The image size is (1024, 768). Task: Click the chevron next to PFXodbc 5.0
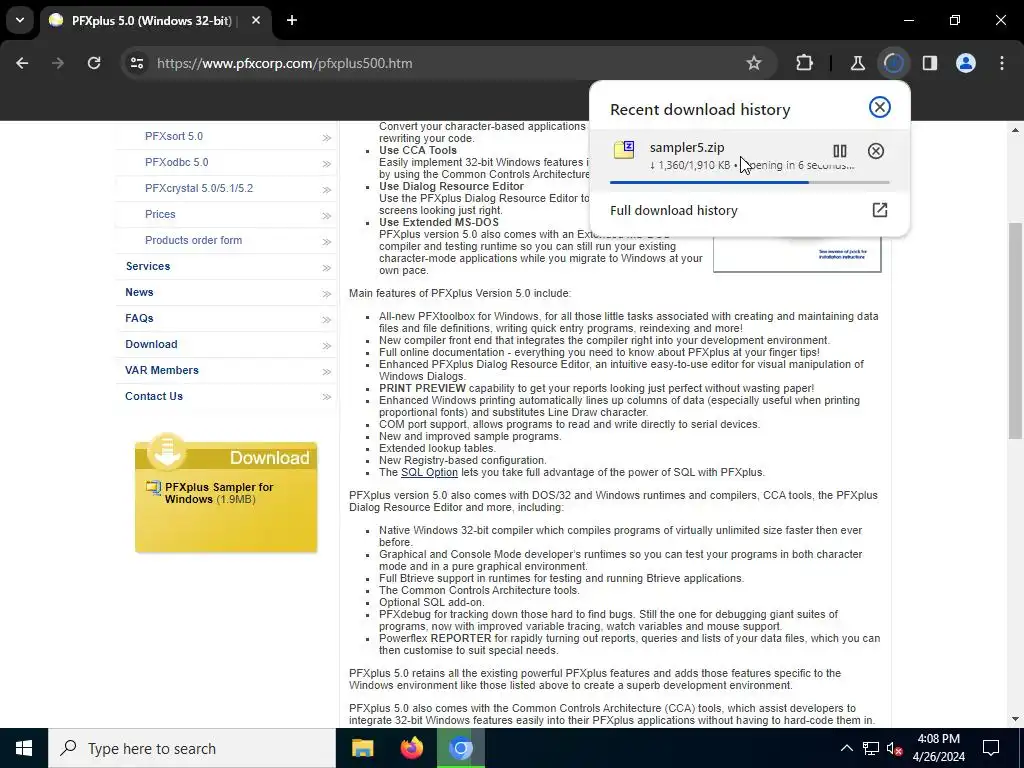[x=327, y=164]
